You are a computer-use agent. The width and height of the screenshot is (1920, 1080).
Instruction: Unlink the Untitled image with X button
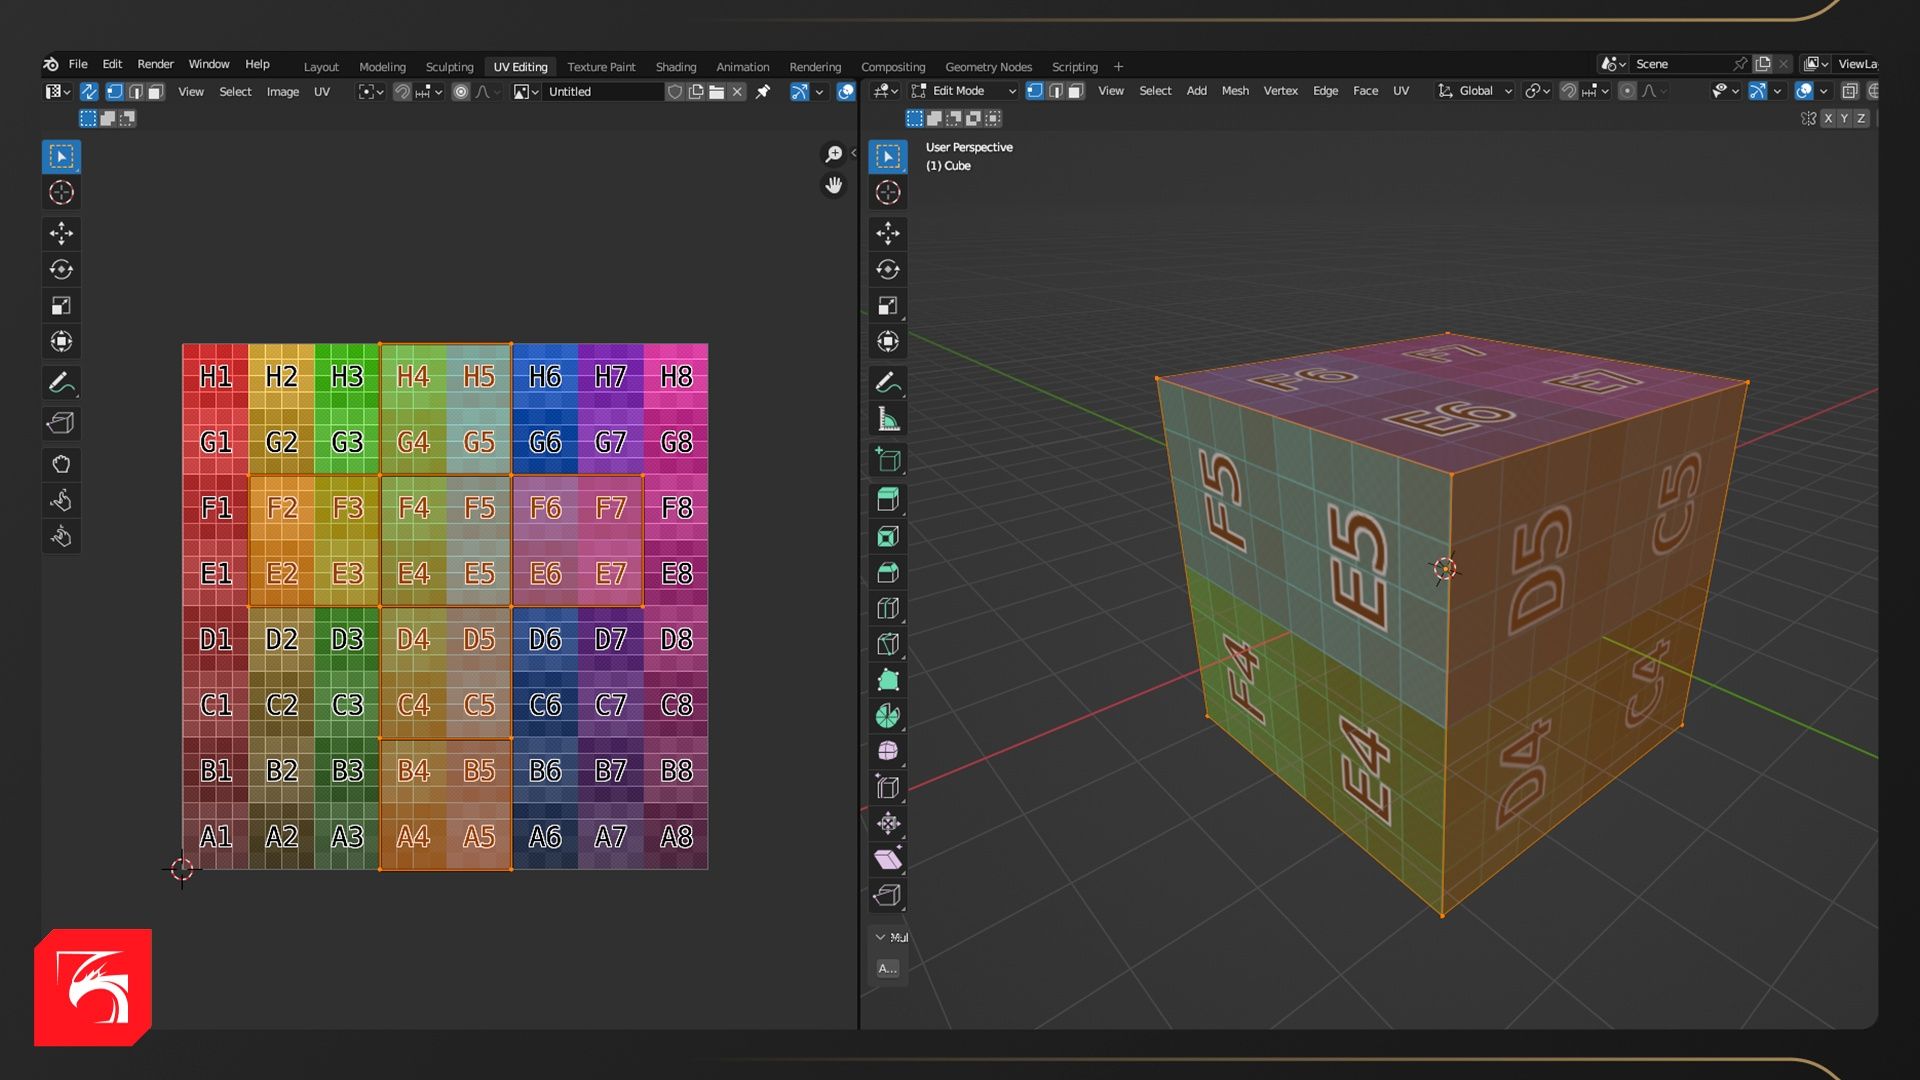pyautogui.click(x=737, y=91)
